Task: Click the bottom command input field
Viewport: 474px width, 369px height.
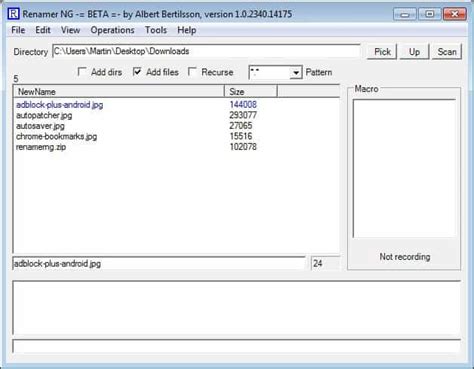Action: (237, 346)
